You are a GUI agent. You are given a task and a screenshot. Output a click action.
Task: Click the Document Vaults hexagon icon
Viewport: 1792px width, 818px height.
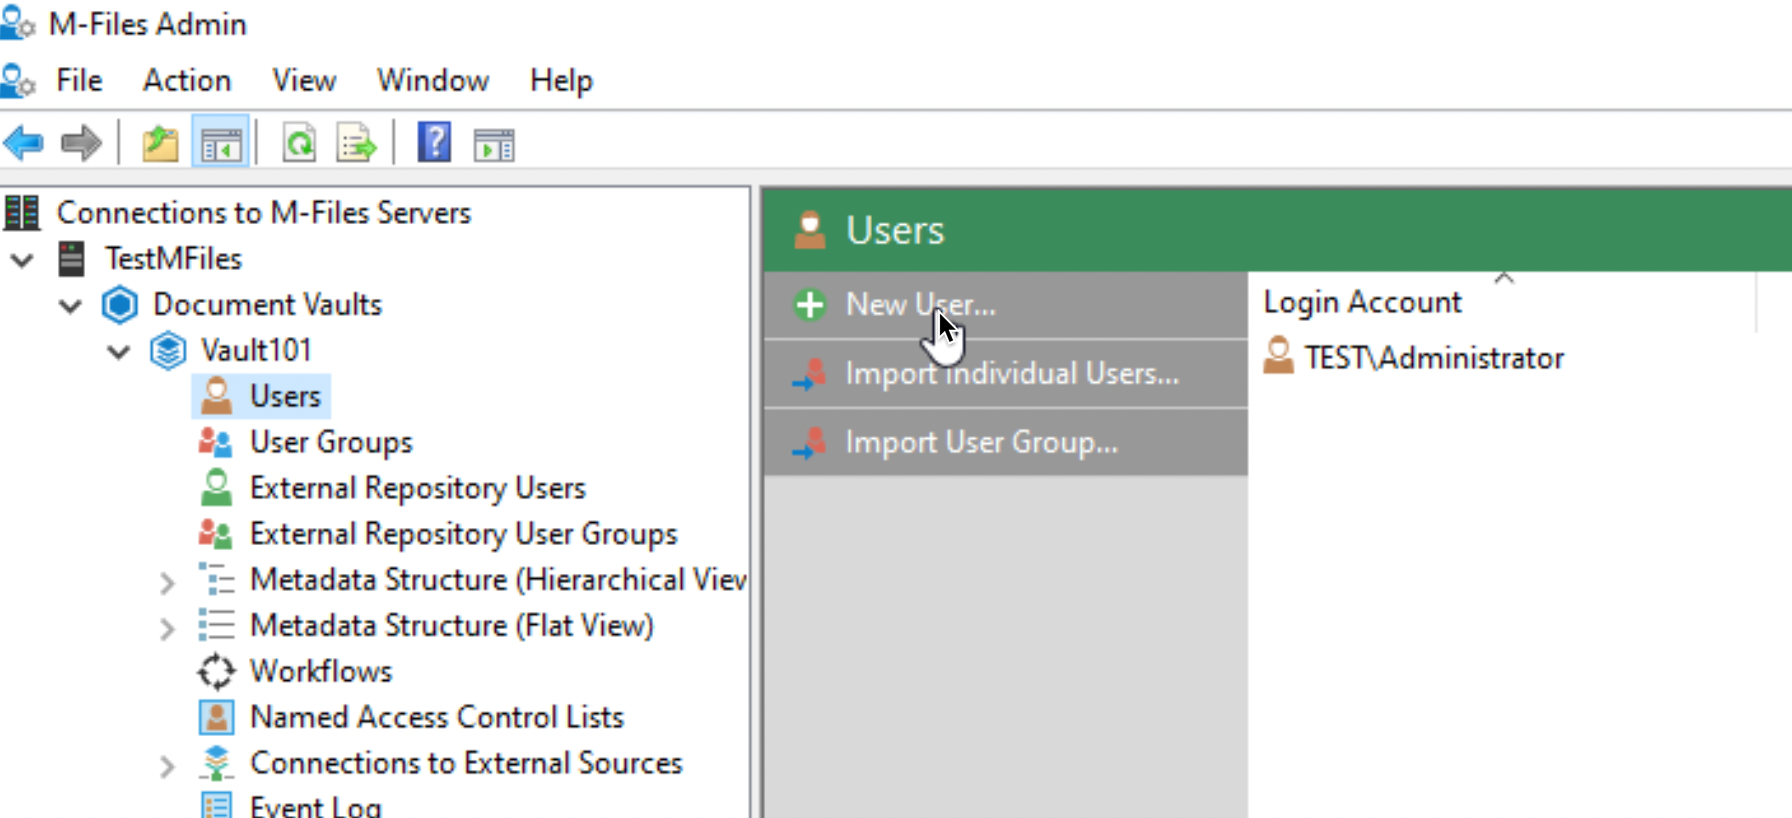(x=119, y=304)
